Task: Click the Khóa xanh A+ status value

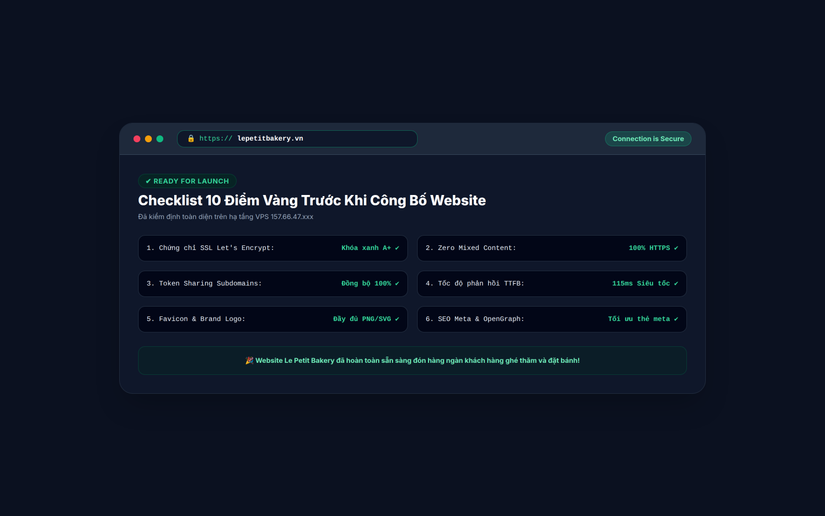Action: [370, 248]
